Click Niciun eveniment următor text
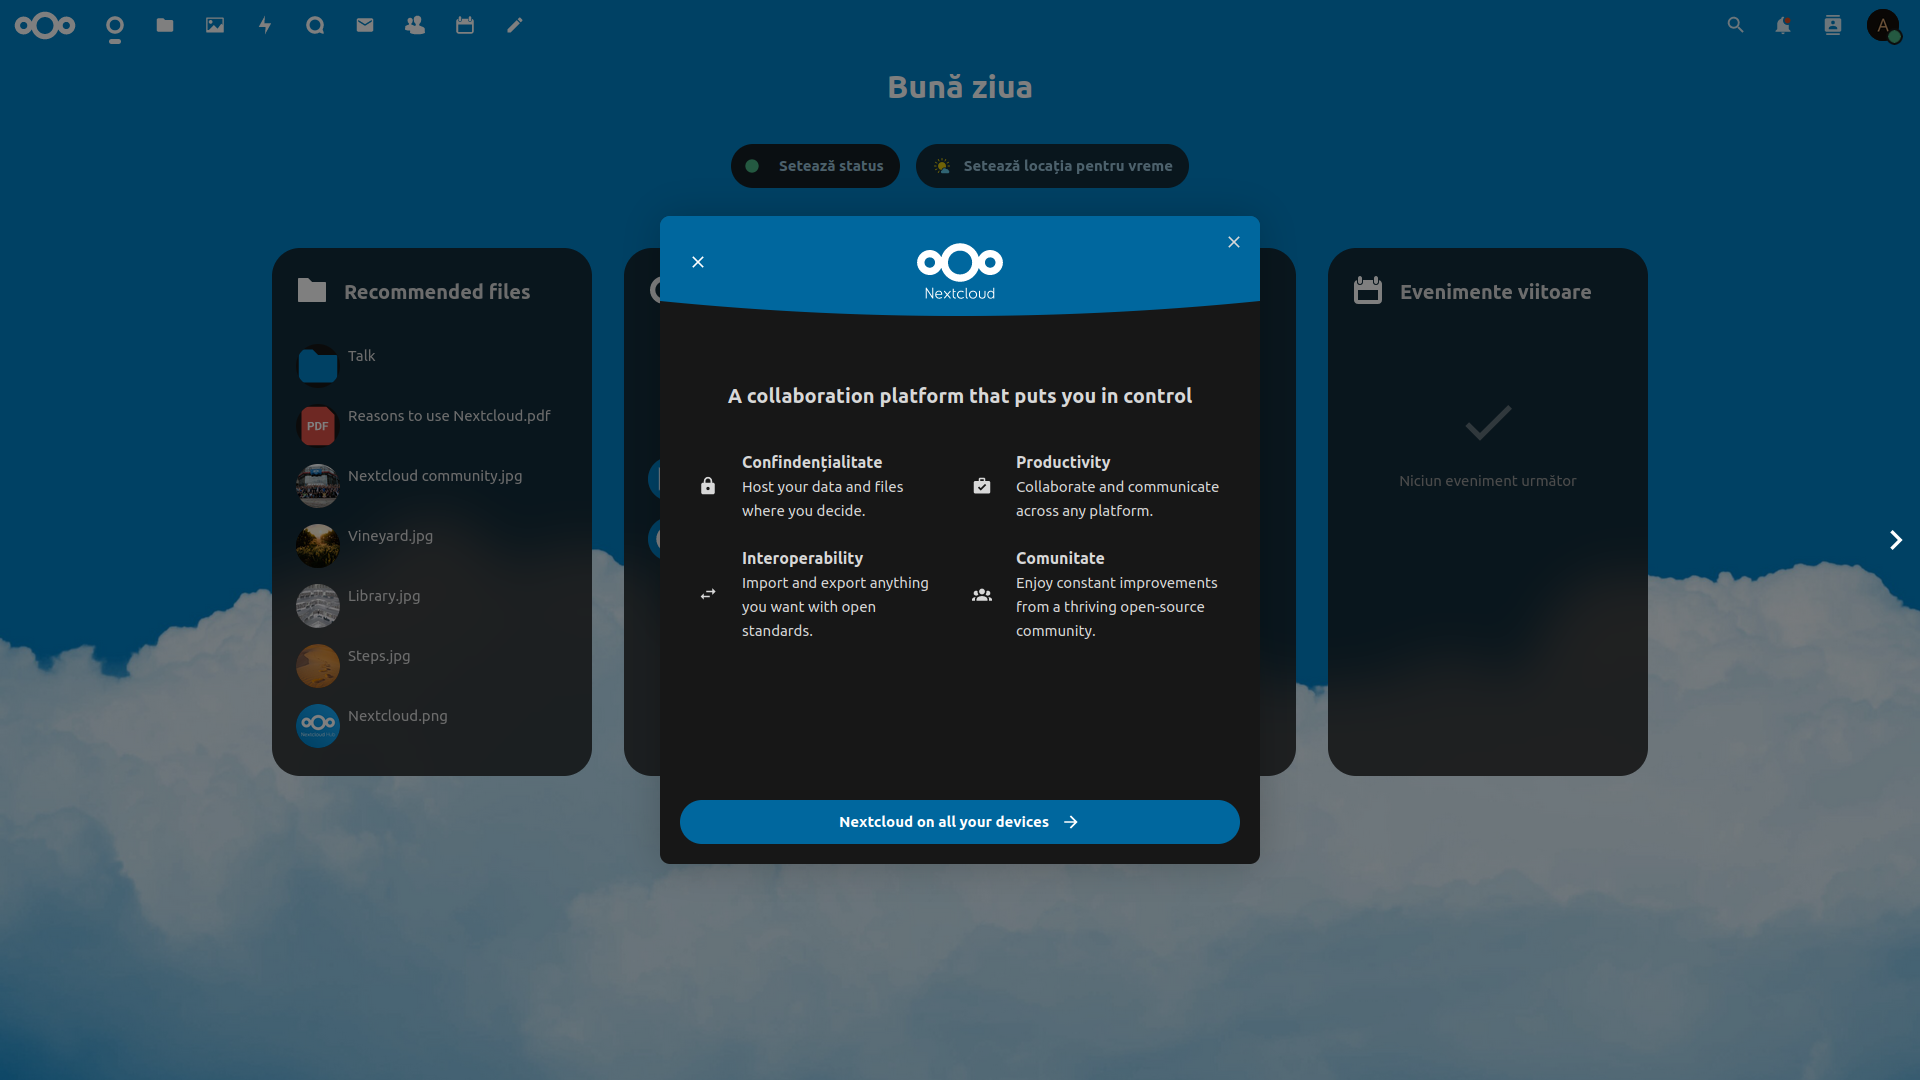The width and height of the screenshot is (1920, 1080). (1487, 481)
